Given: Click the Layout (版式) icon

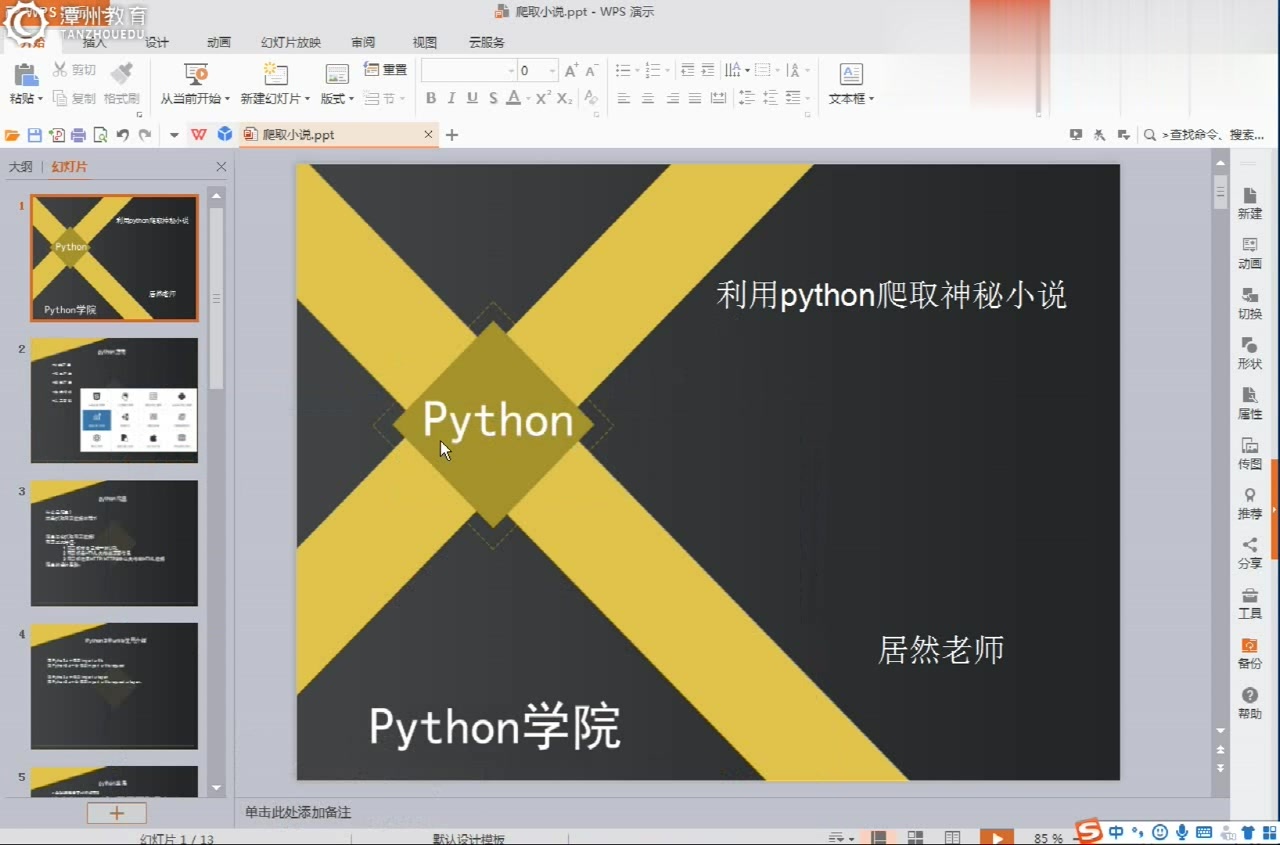Looking at the screenshot, I should click(x=337, y=75).
